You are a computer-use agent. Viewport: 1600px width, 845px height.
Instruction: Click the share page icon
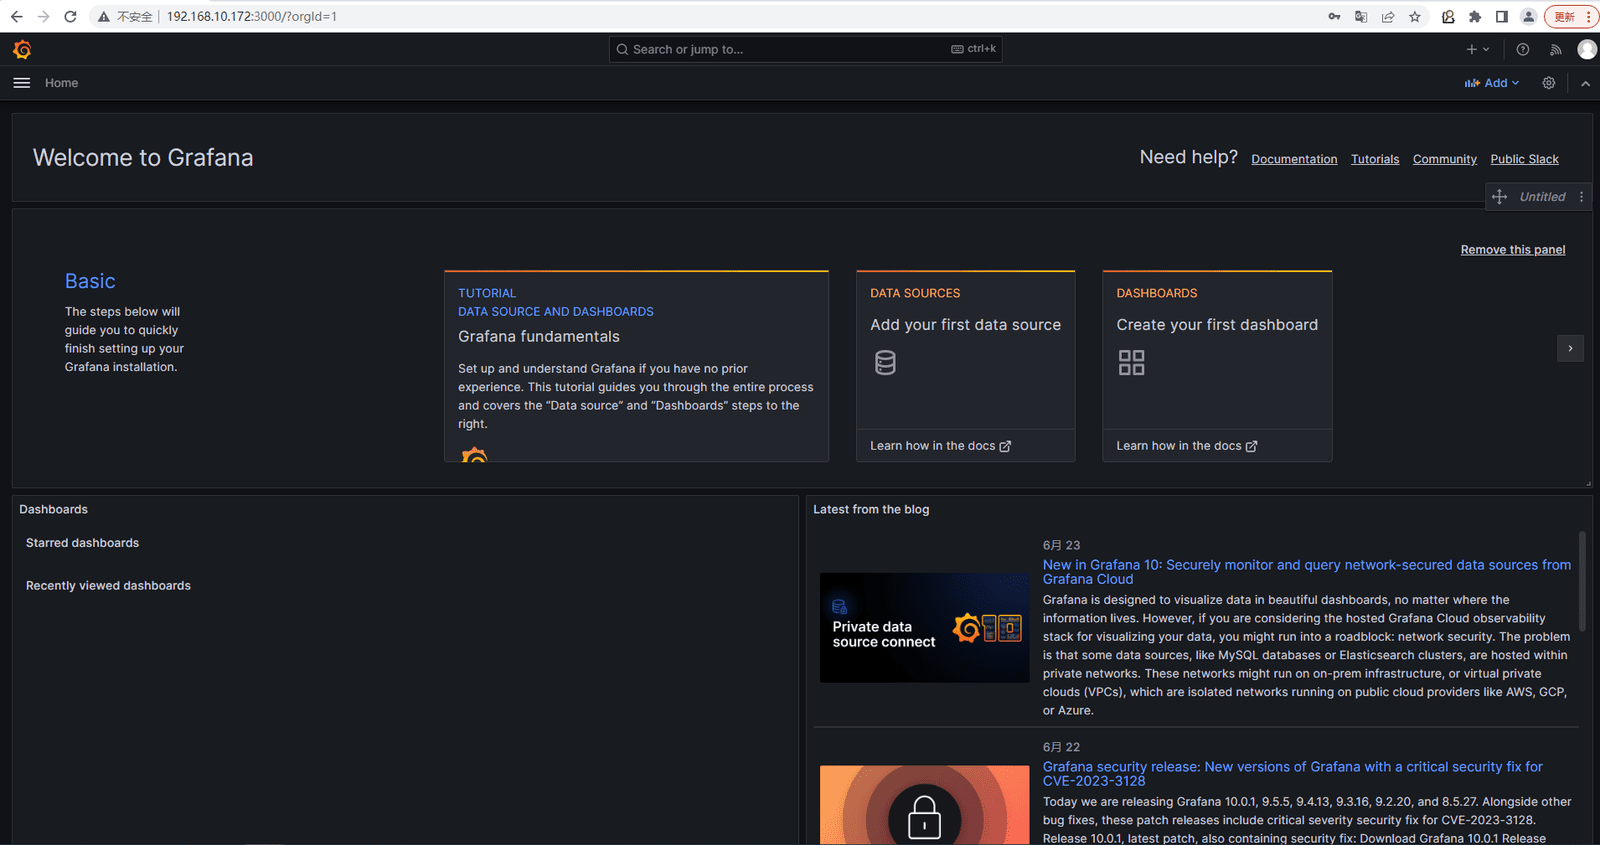click(1388, 16)
